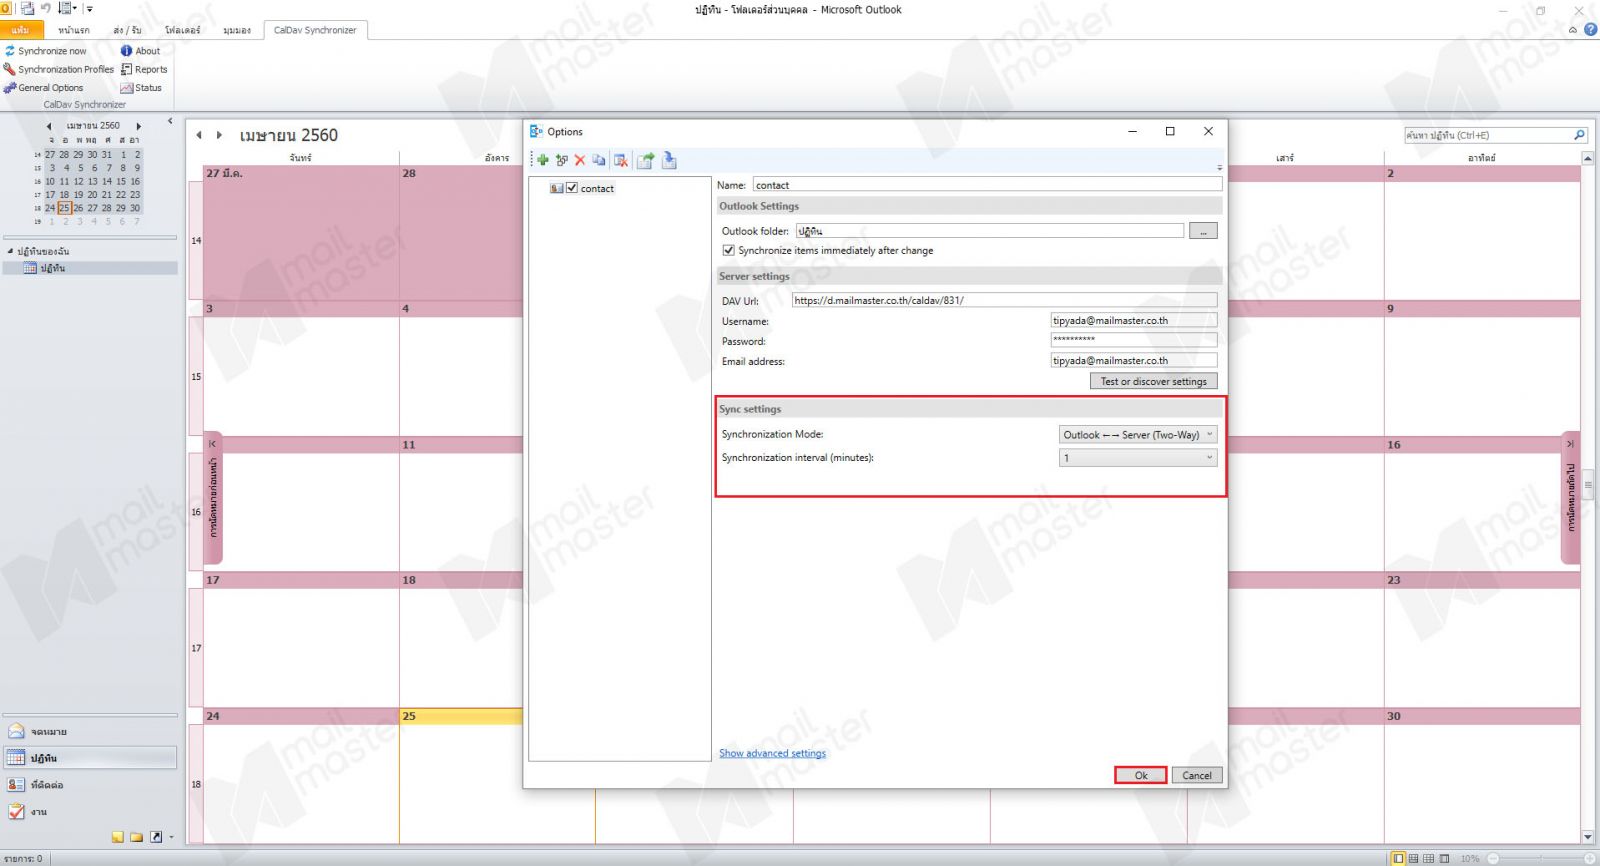Click the profile Name input field
The width and height of the screenshot is (1600, 866).
tap(987, 185)
